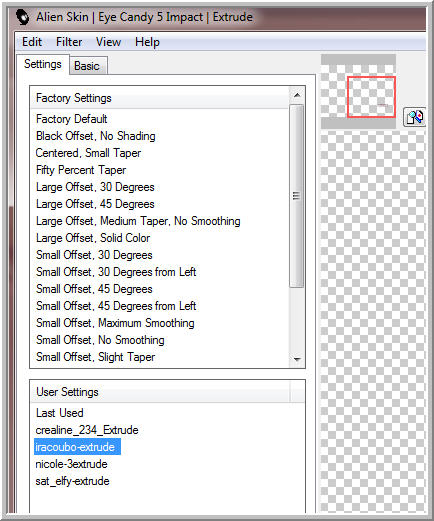Select Large Offset, Solid Color preset
434x521 pixels.
pos(93,238)
